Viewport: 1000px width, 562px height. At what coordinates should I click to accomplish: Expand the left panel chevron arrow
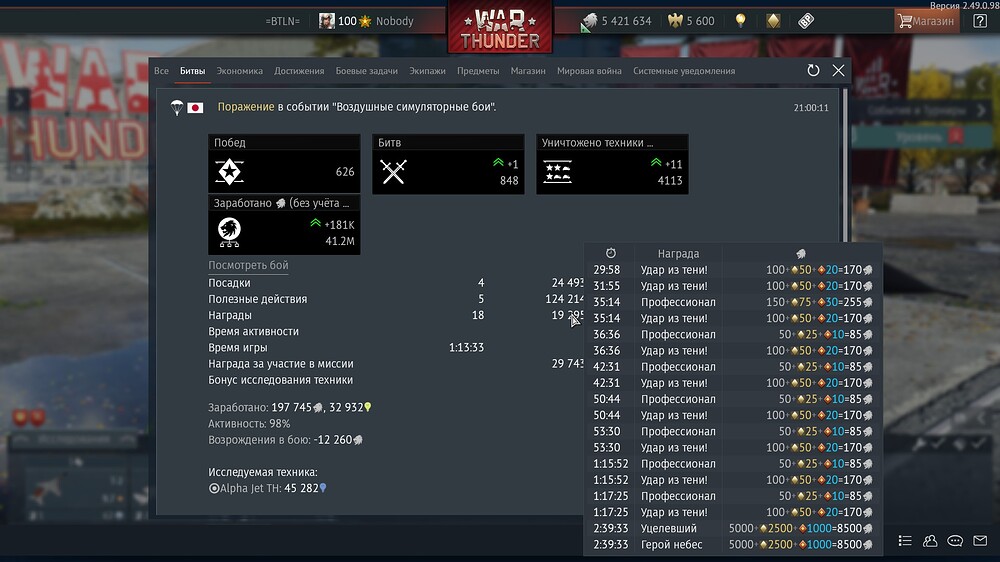(18, 100)
